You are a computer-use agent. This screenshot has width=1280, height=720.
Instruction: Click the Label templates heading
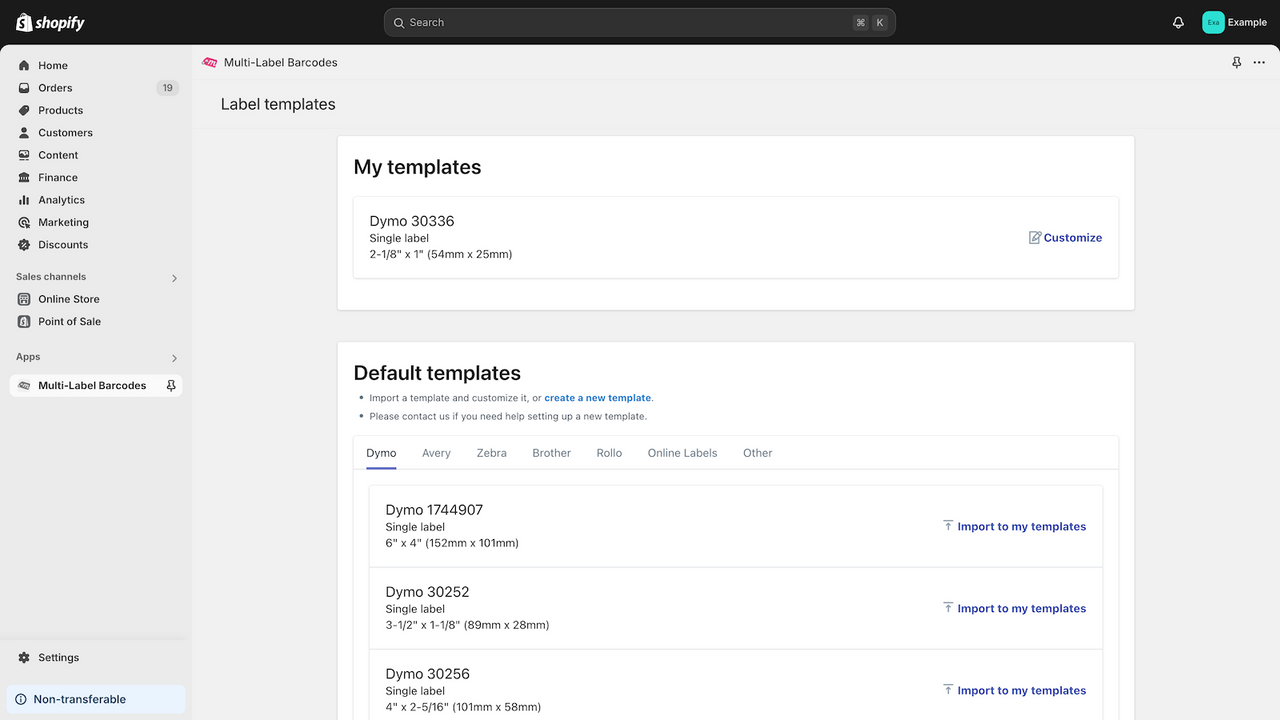(x=278, y=104)
